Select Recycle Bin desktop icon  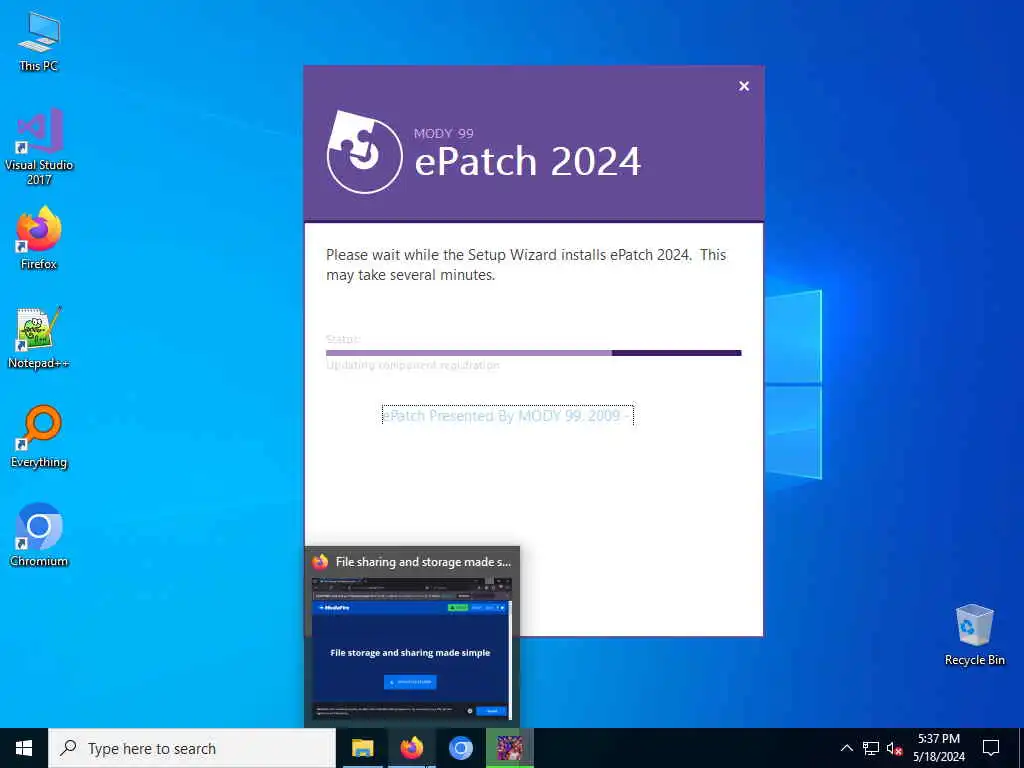coord(974,635)
